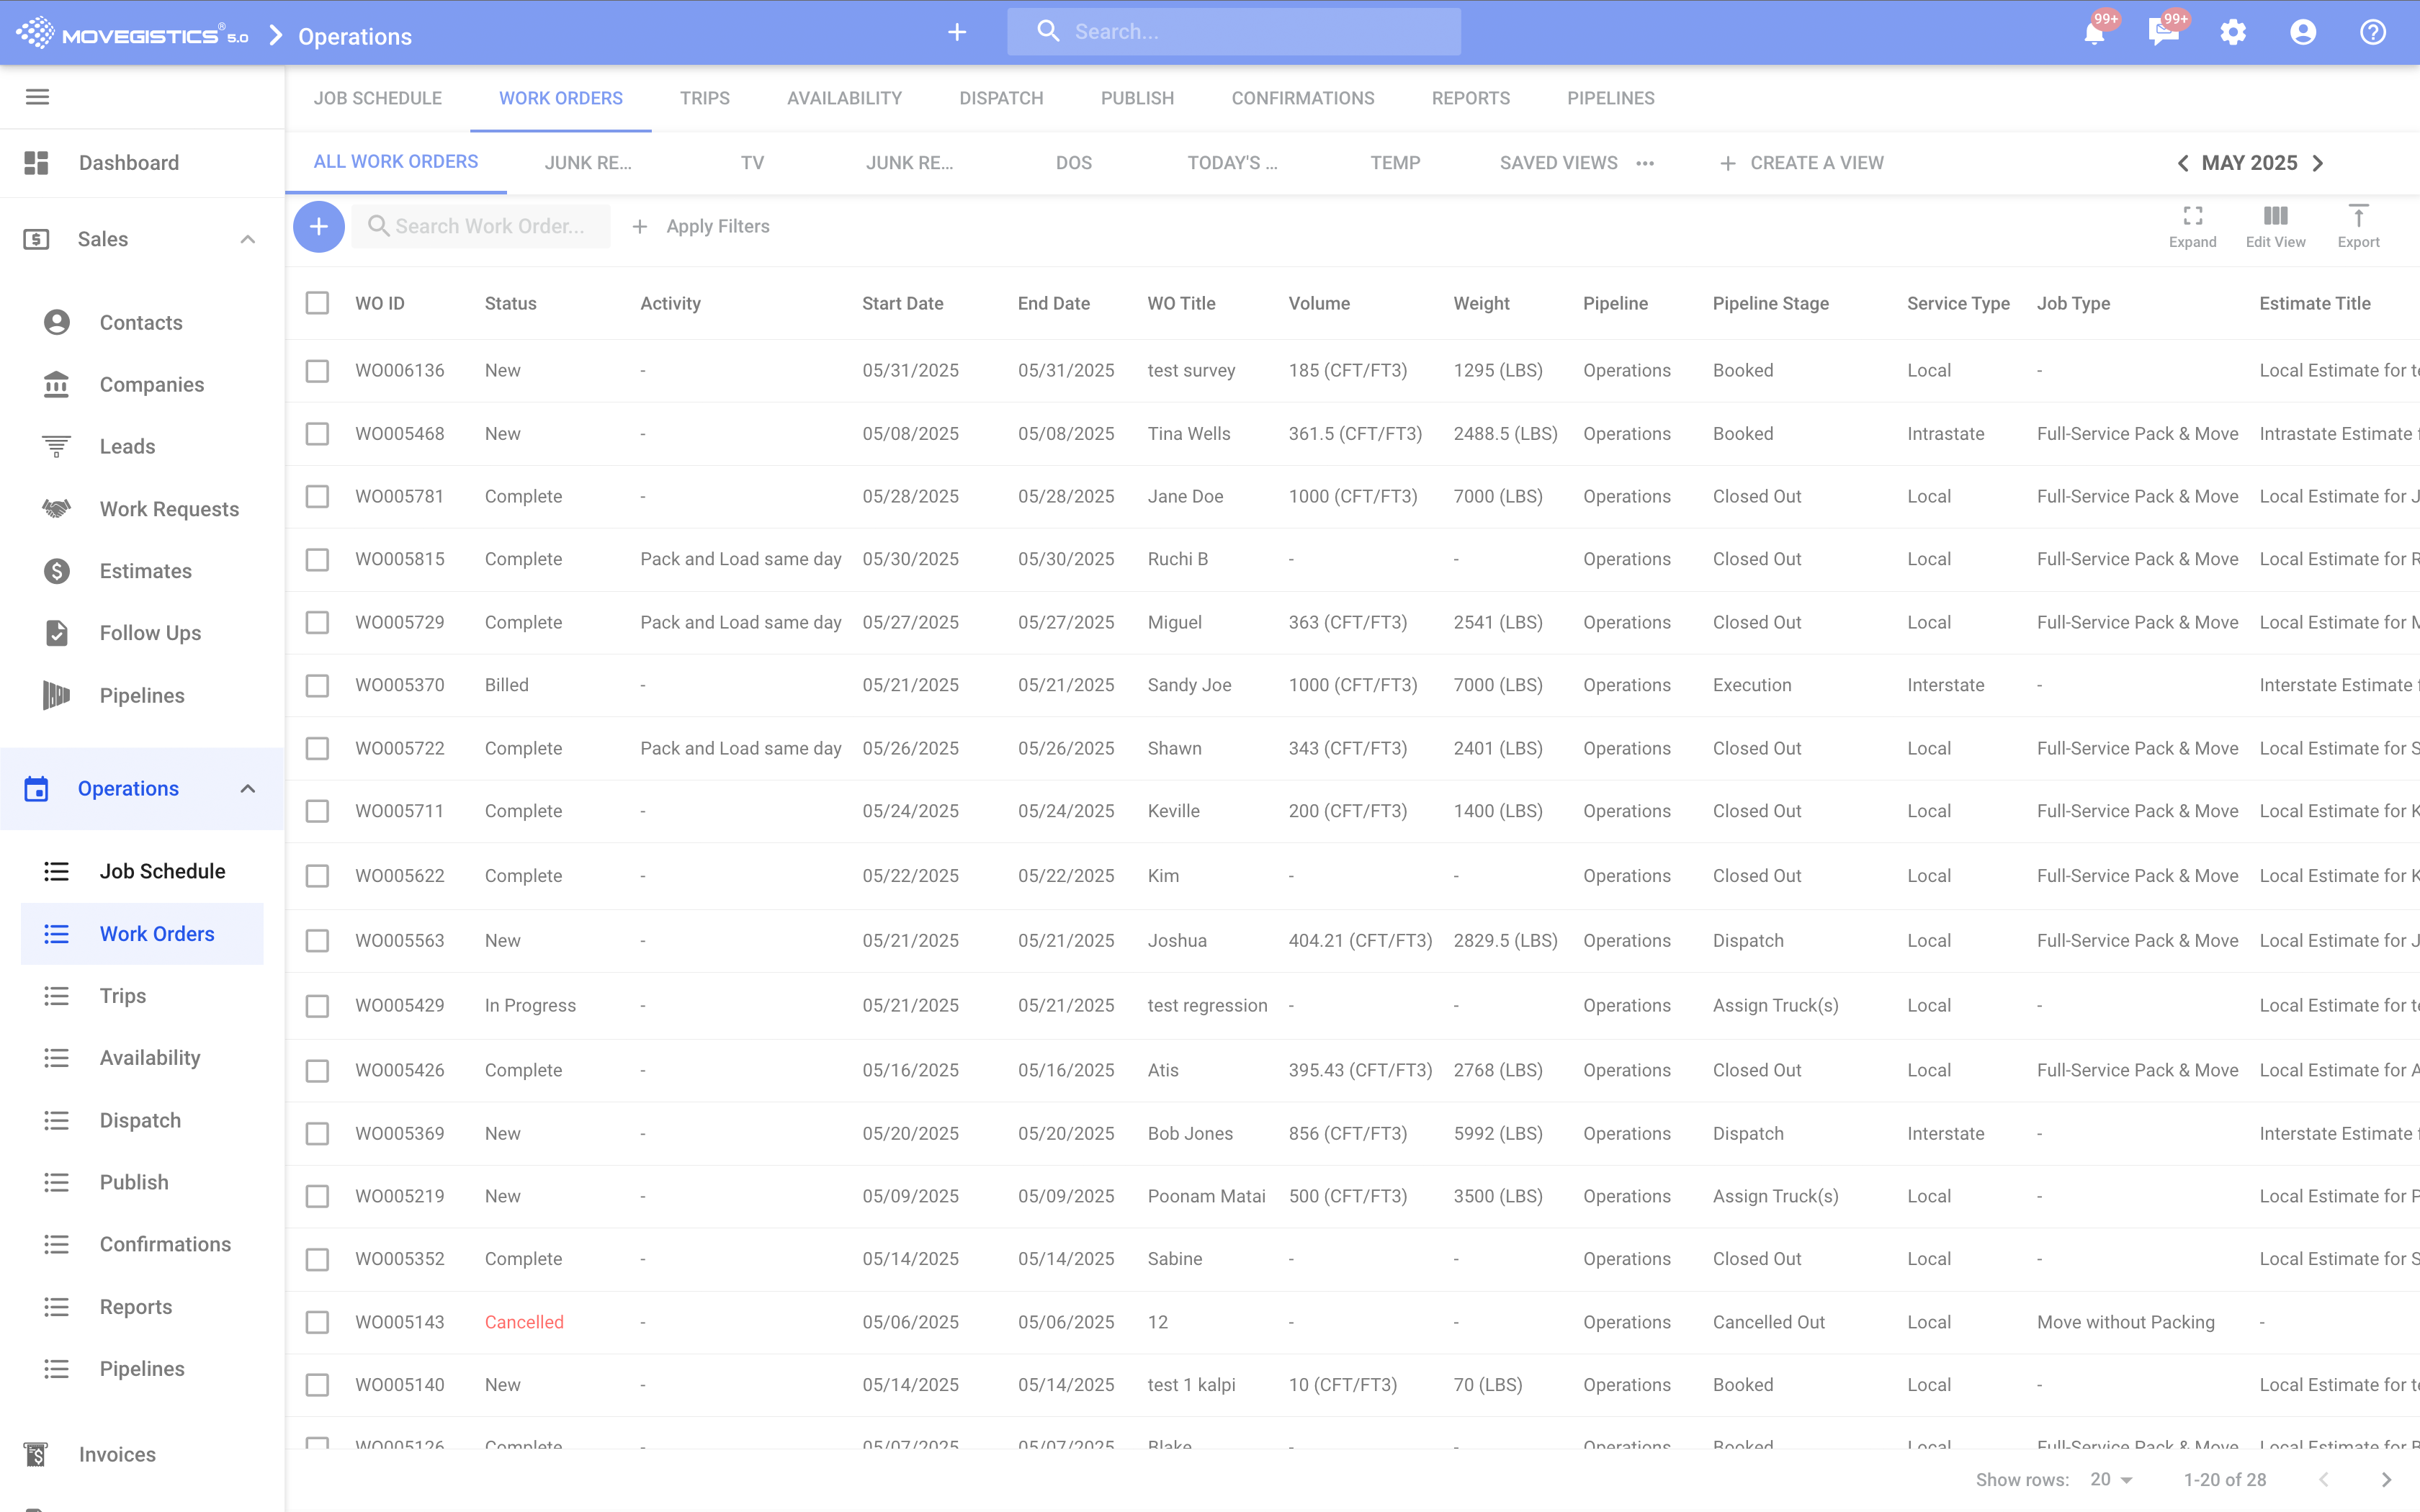Open the Today's saved view tab
This screenshot has height=1512, width=2420.
pyautogui.click(x=1231, y=163)
